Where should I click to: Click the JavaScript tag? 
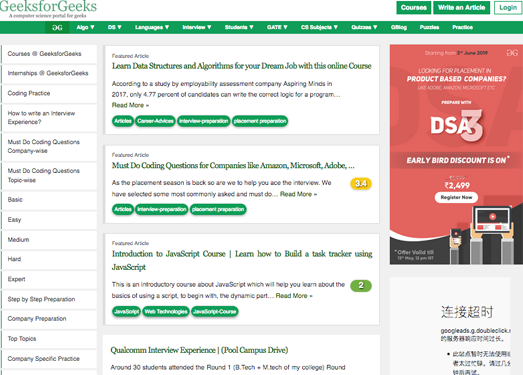tap(126, 312)
